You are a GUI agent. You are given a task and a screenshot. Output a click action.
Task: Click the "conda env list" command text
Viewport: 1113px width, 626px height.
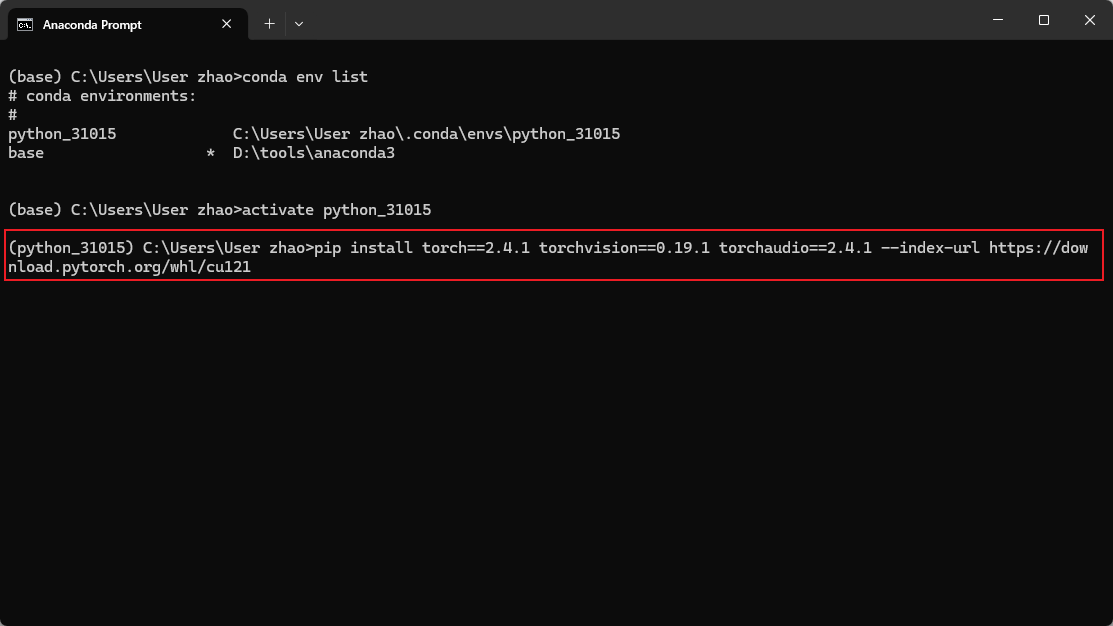(305, 77)
